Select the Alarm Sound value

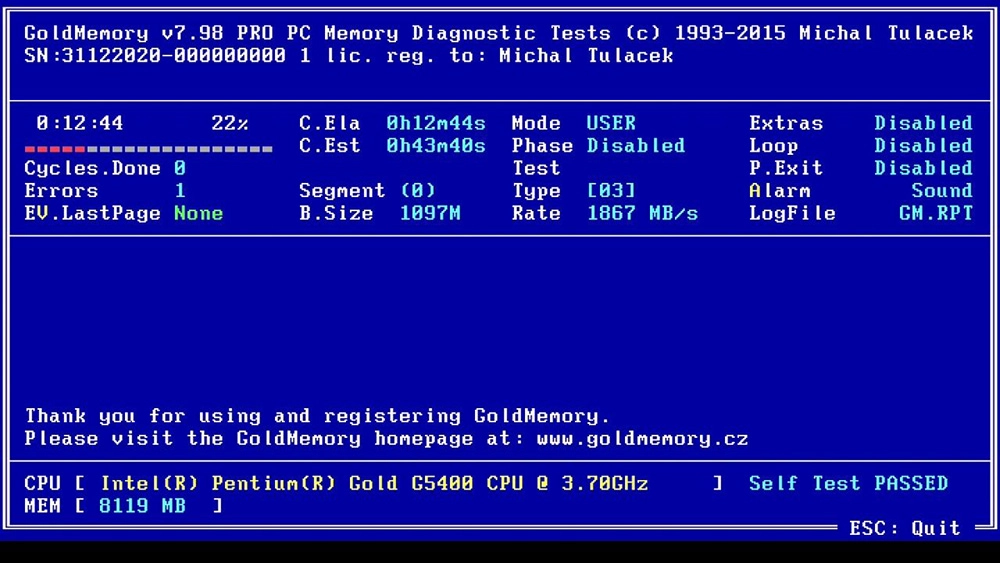941,191
